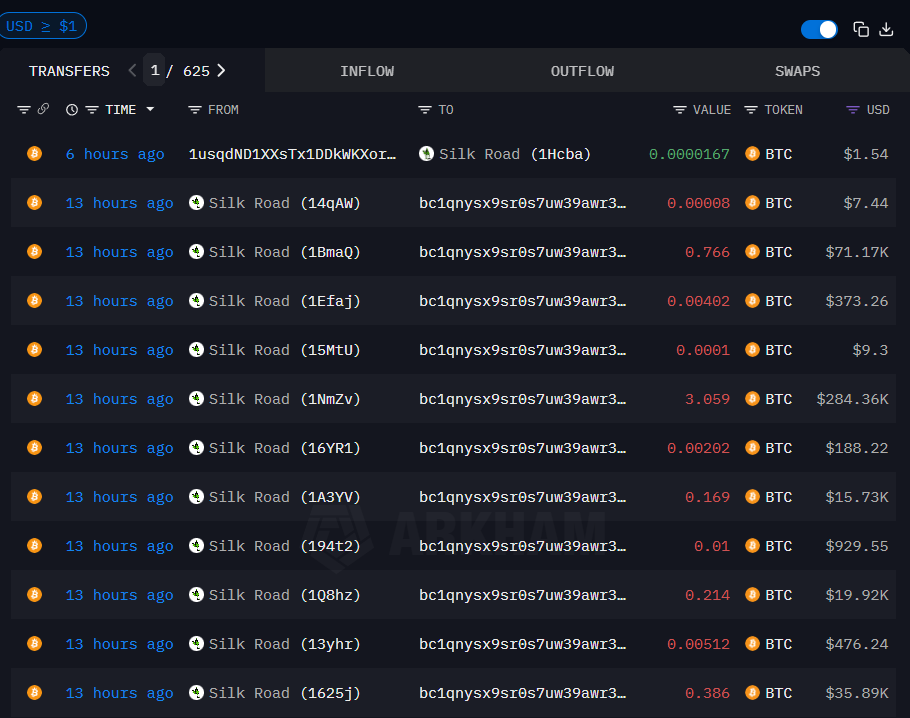
Task: Open the VALUE column filter icon
Action: pyautogui.click(x=680, y=110)
